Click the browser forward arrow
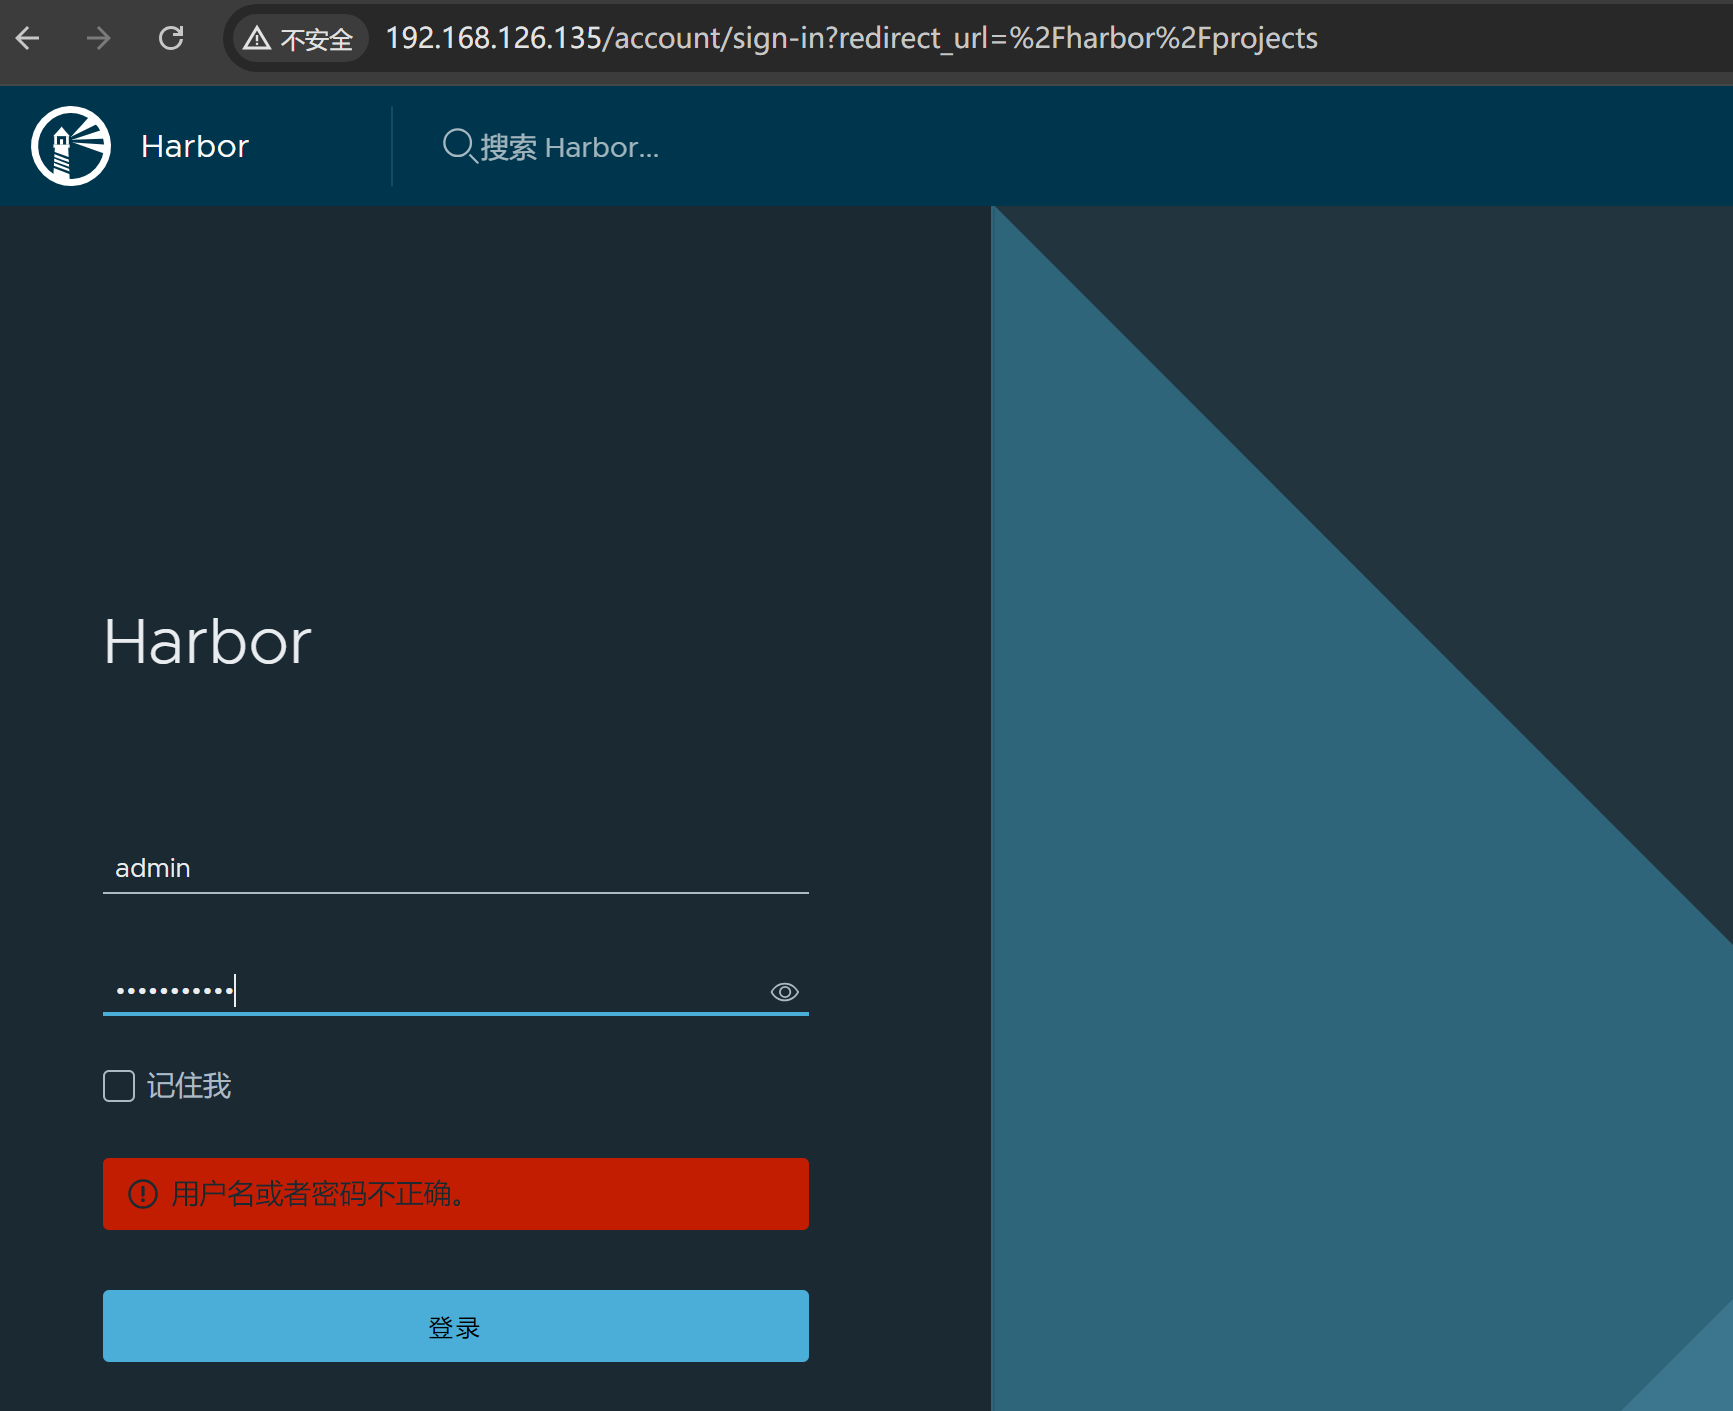Image resolution: width=1733 pixels, height=1411 pixels. [x=98, y=39]
